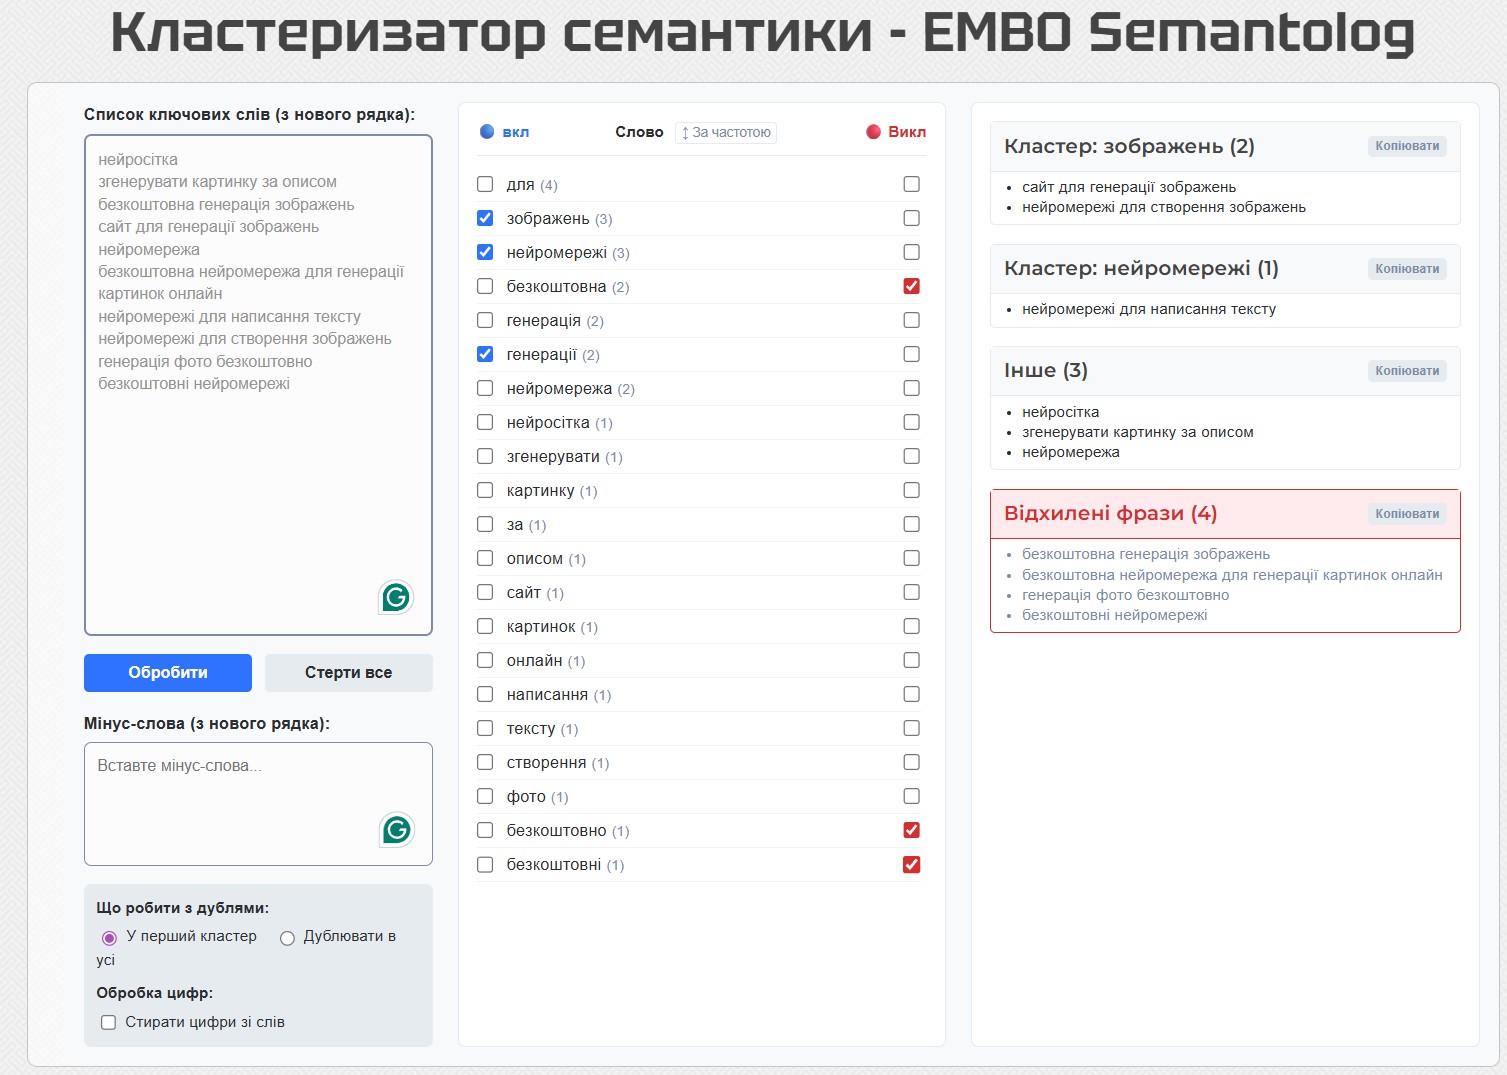Screen dimensions: 1507x1075
Task: Check exclude checkbox for 'за'
Action: pos(911,524)
